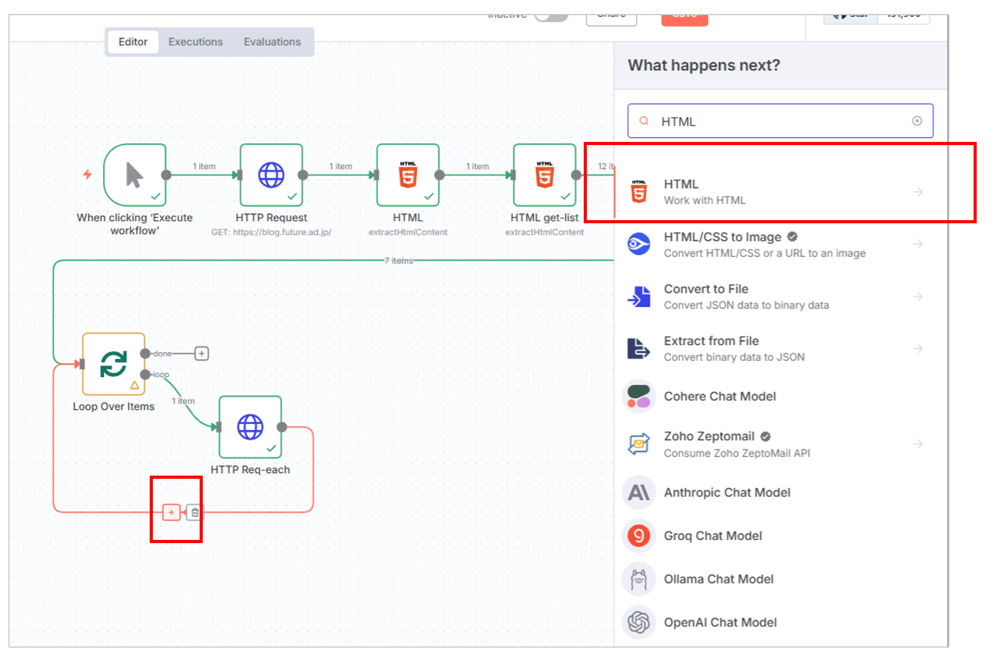Open the HTML extractHtmlContent node
This screenshot has width=1000, height=656.
pyautogui.click(x=408, y=175)
